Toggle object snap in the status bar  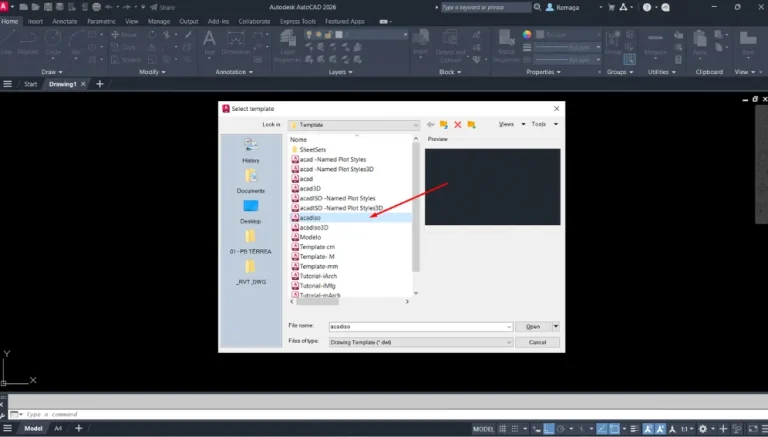[614, 429]
